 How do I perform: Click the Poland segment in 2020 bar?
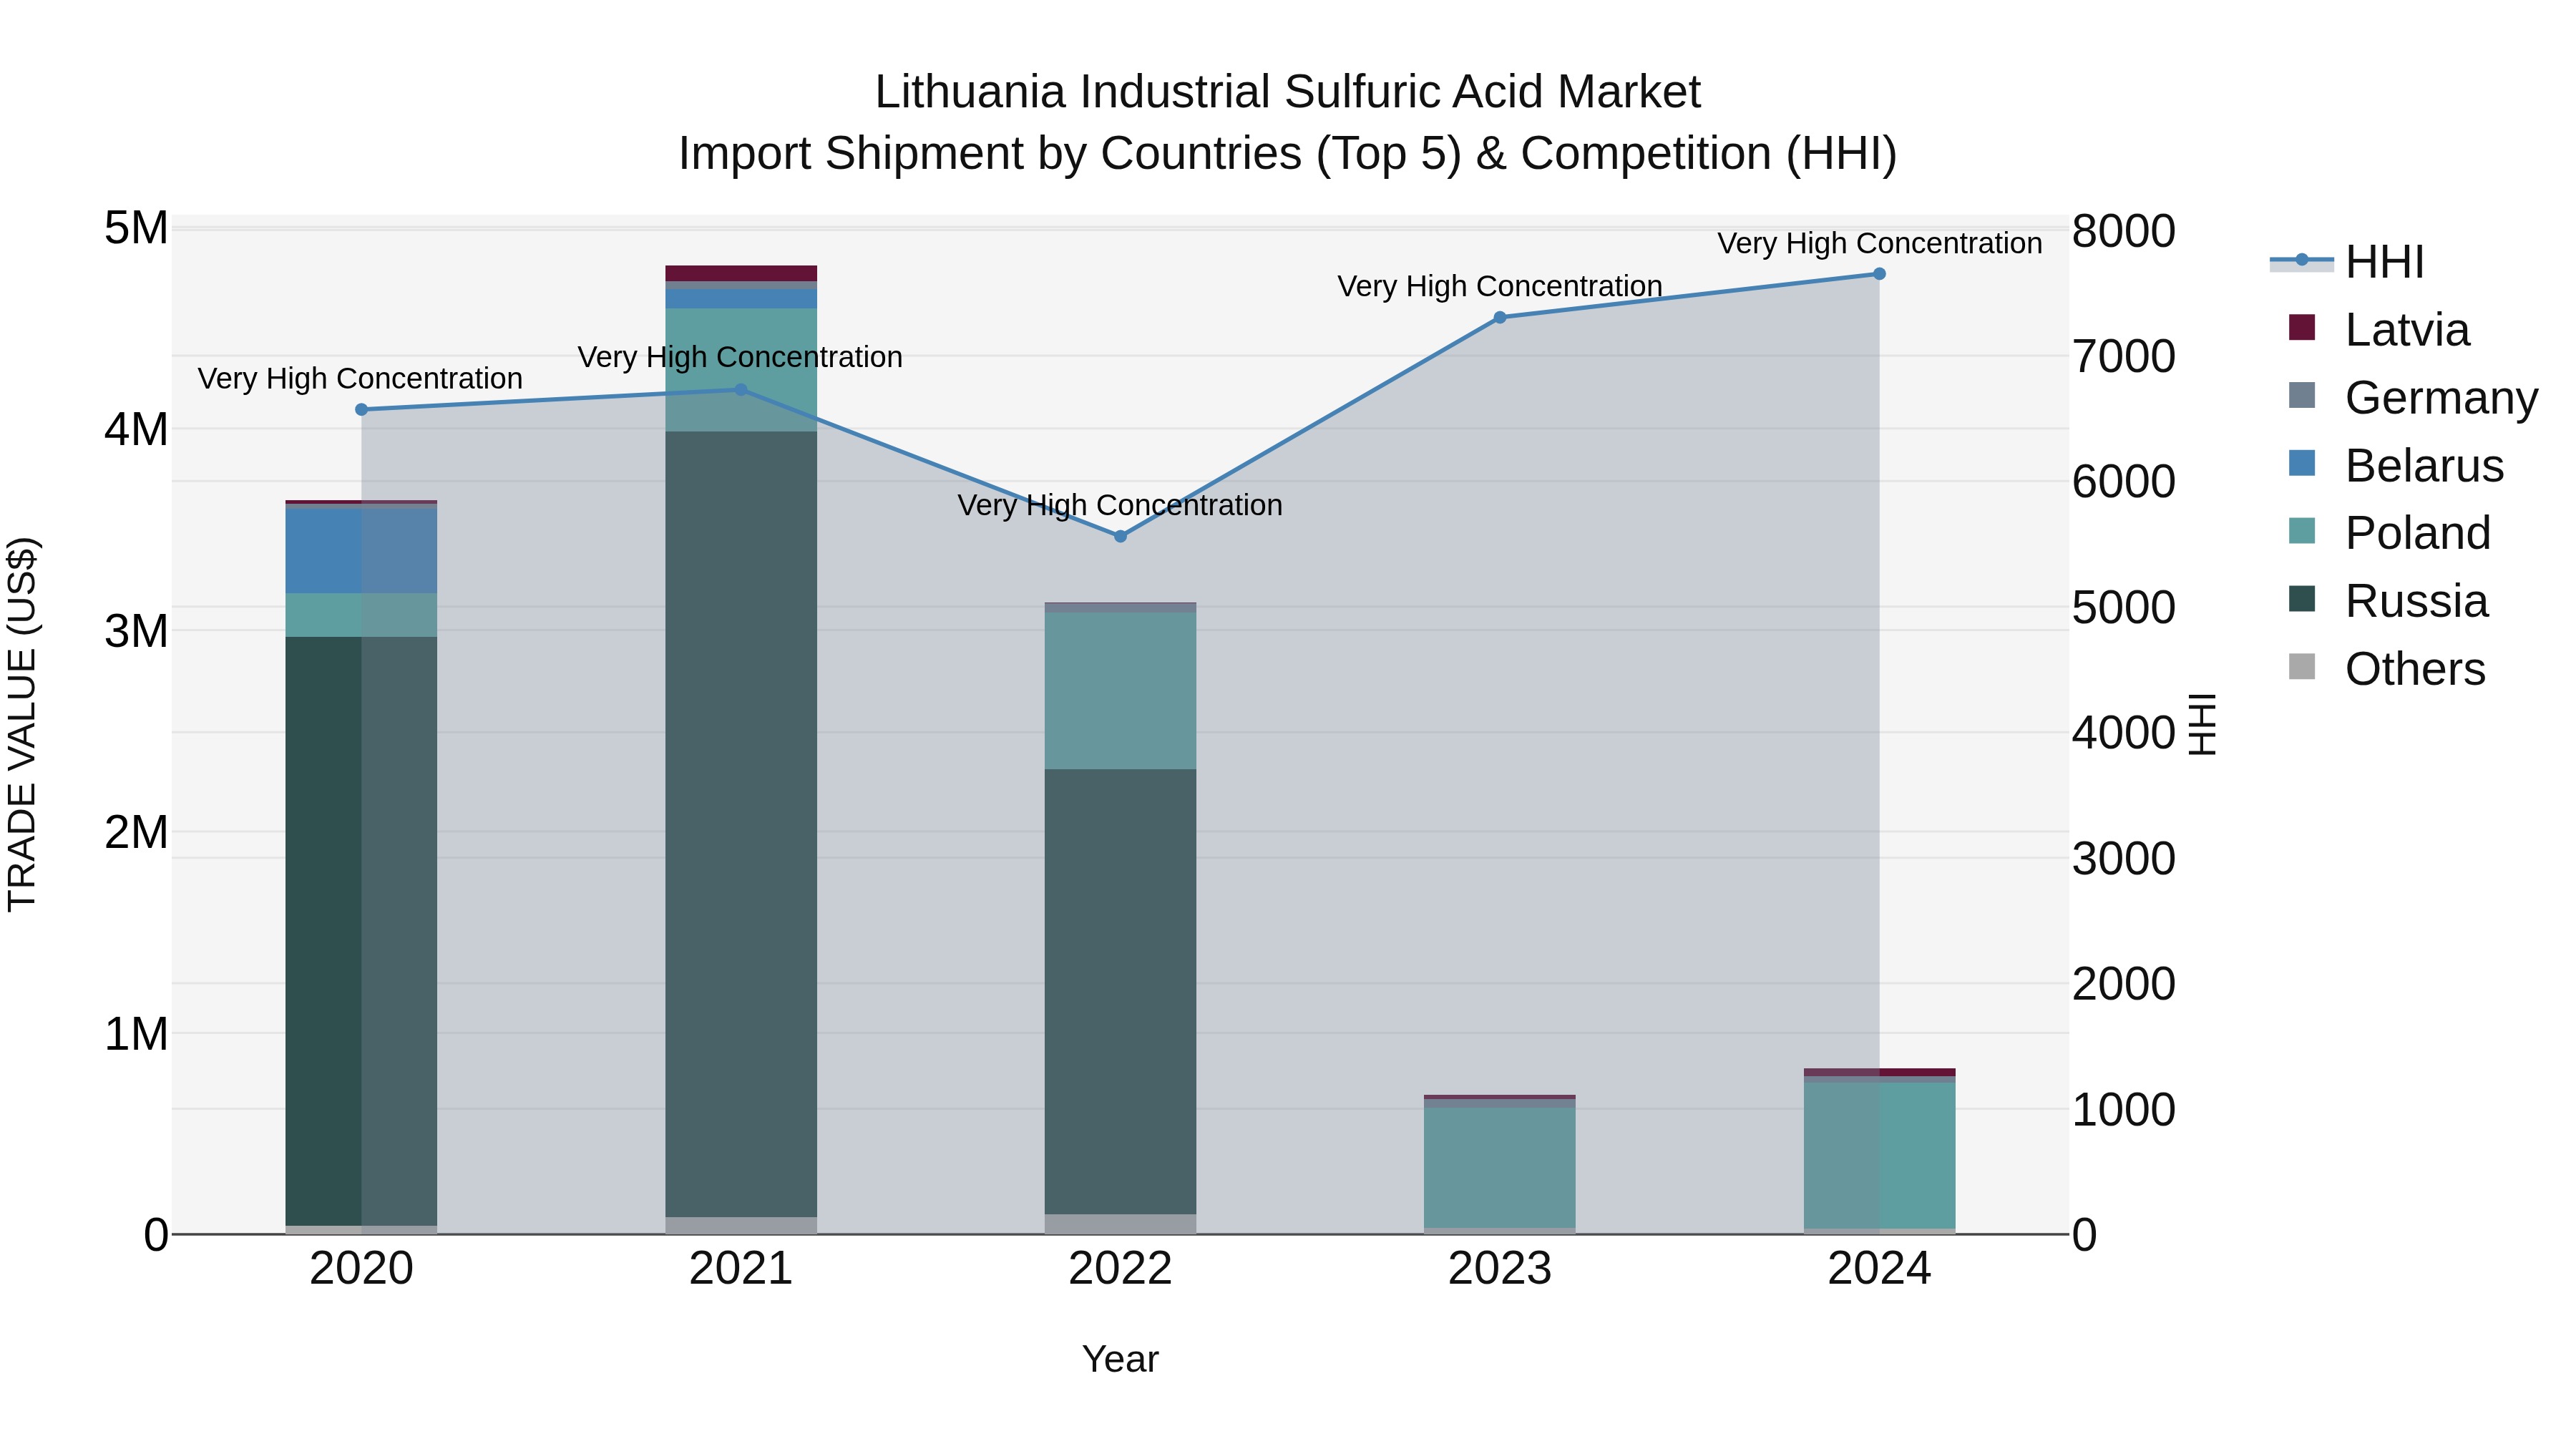[x=362, y=615]
